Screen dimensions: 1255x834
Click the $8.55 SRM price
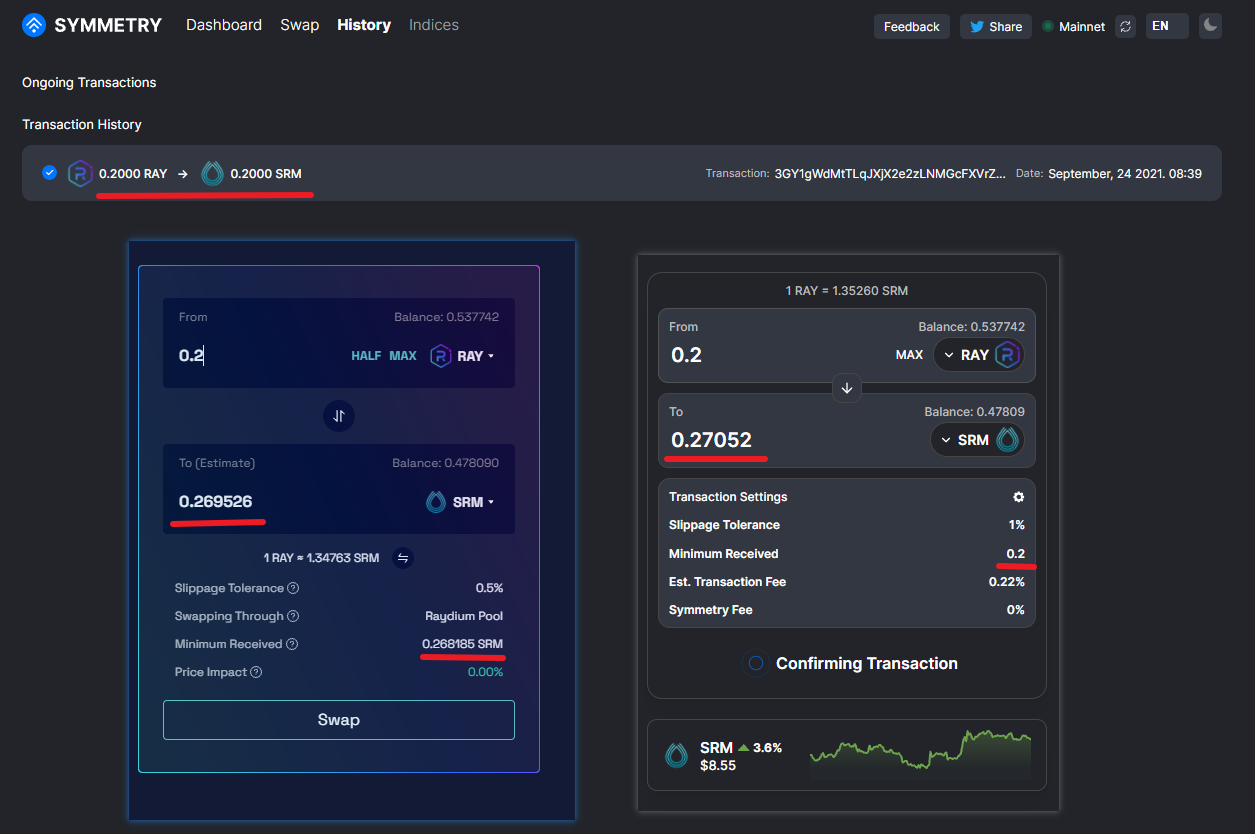tap(718, 766)
